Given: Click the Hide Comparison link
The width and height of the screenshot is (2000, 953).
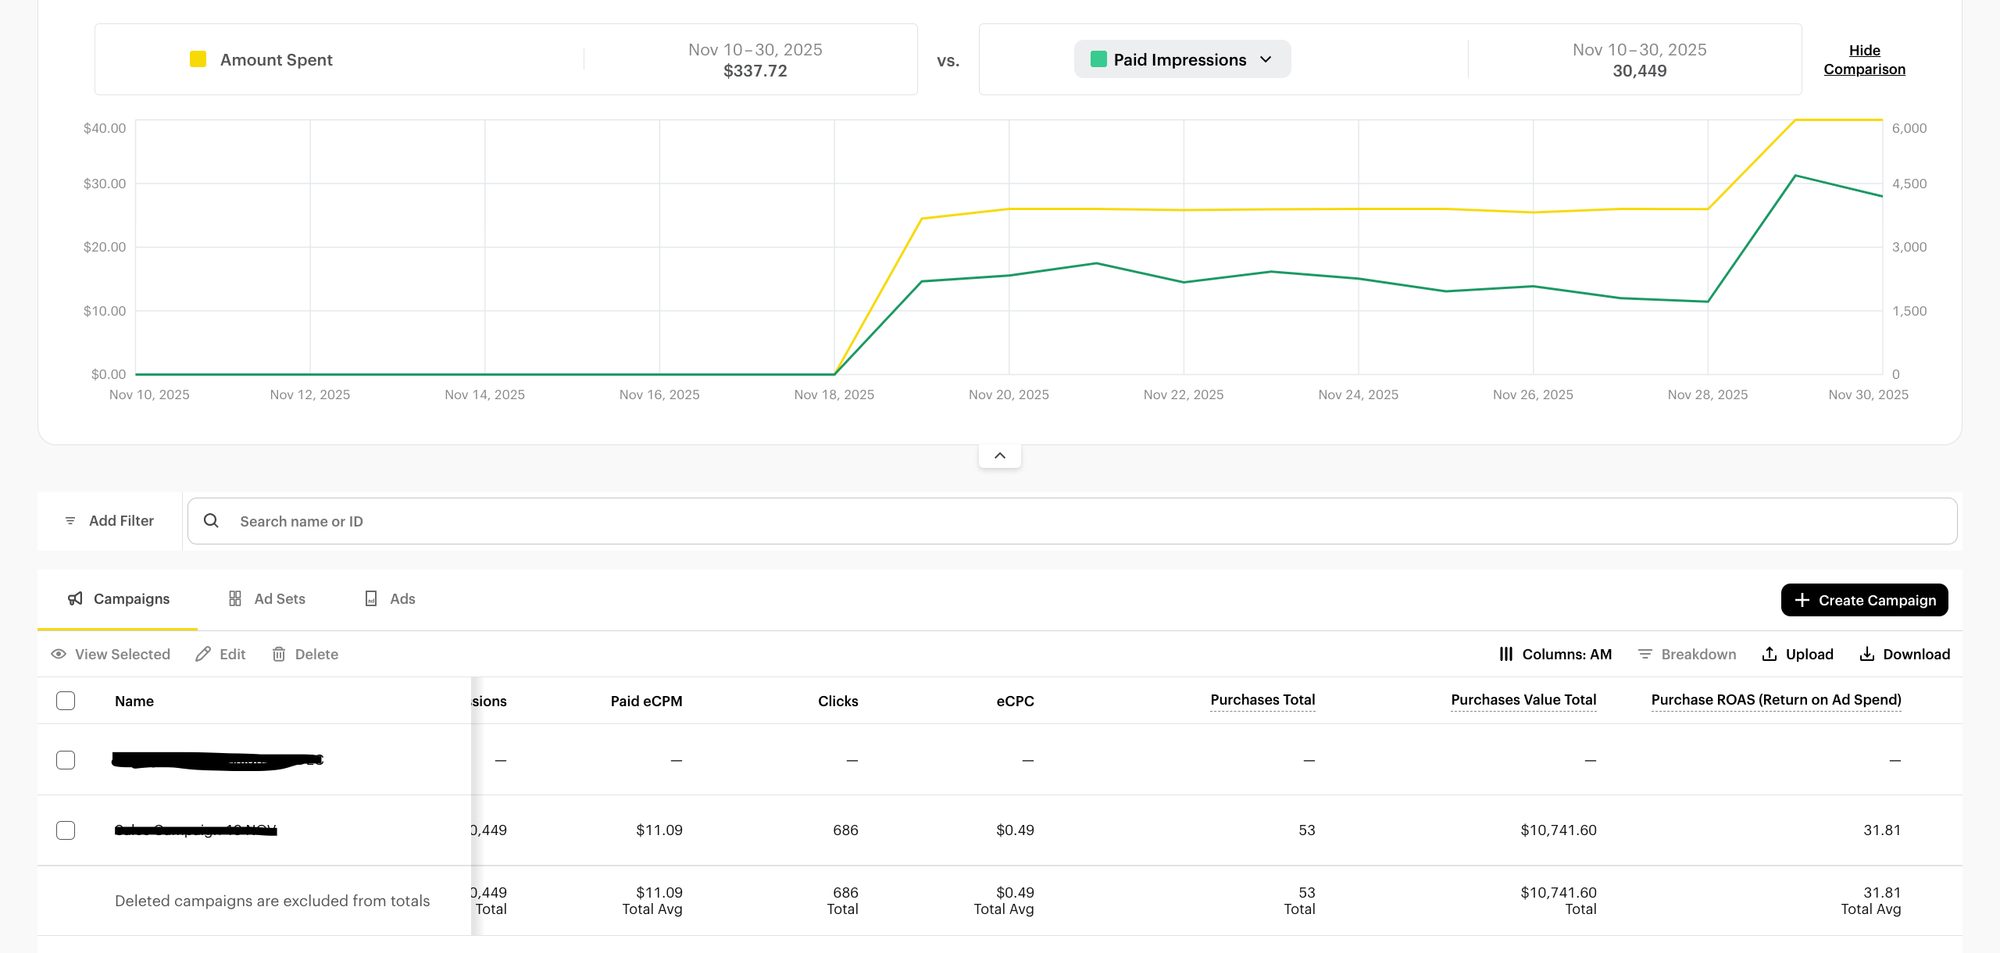Looking at the screenshot, I should [1864, 60].
